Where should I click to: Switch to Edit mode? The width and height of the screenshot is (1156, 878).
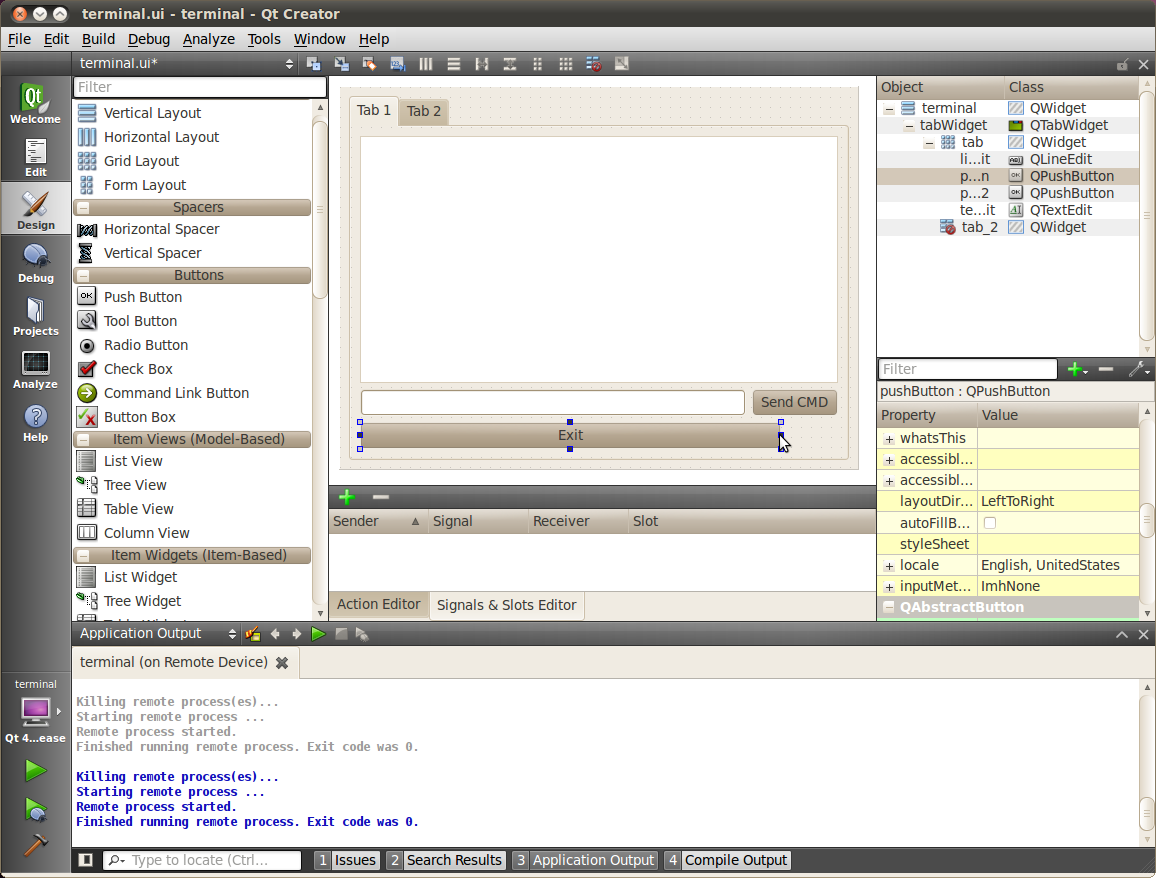pyautogui.click(x=35, y=158)
